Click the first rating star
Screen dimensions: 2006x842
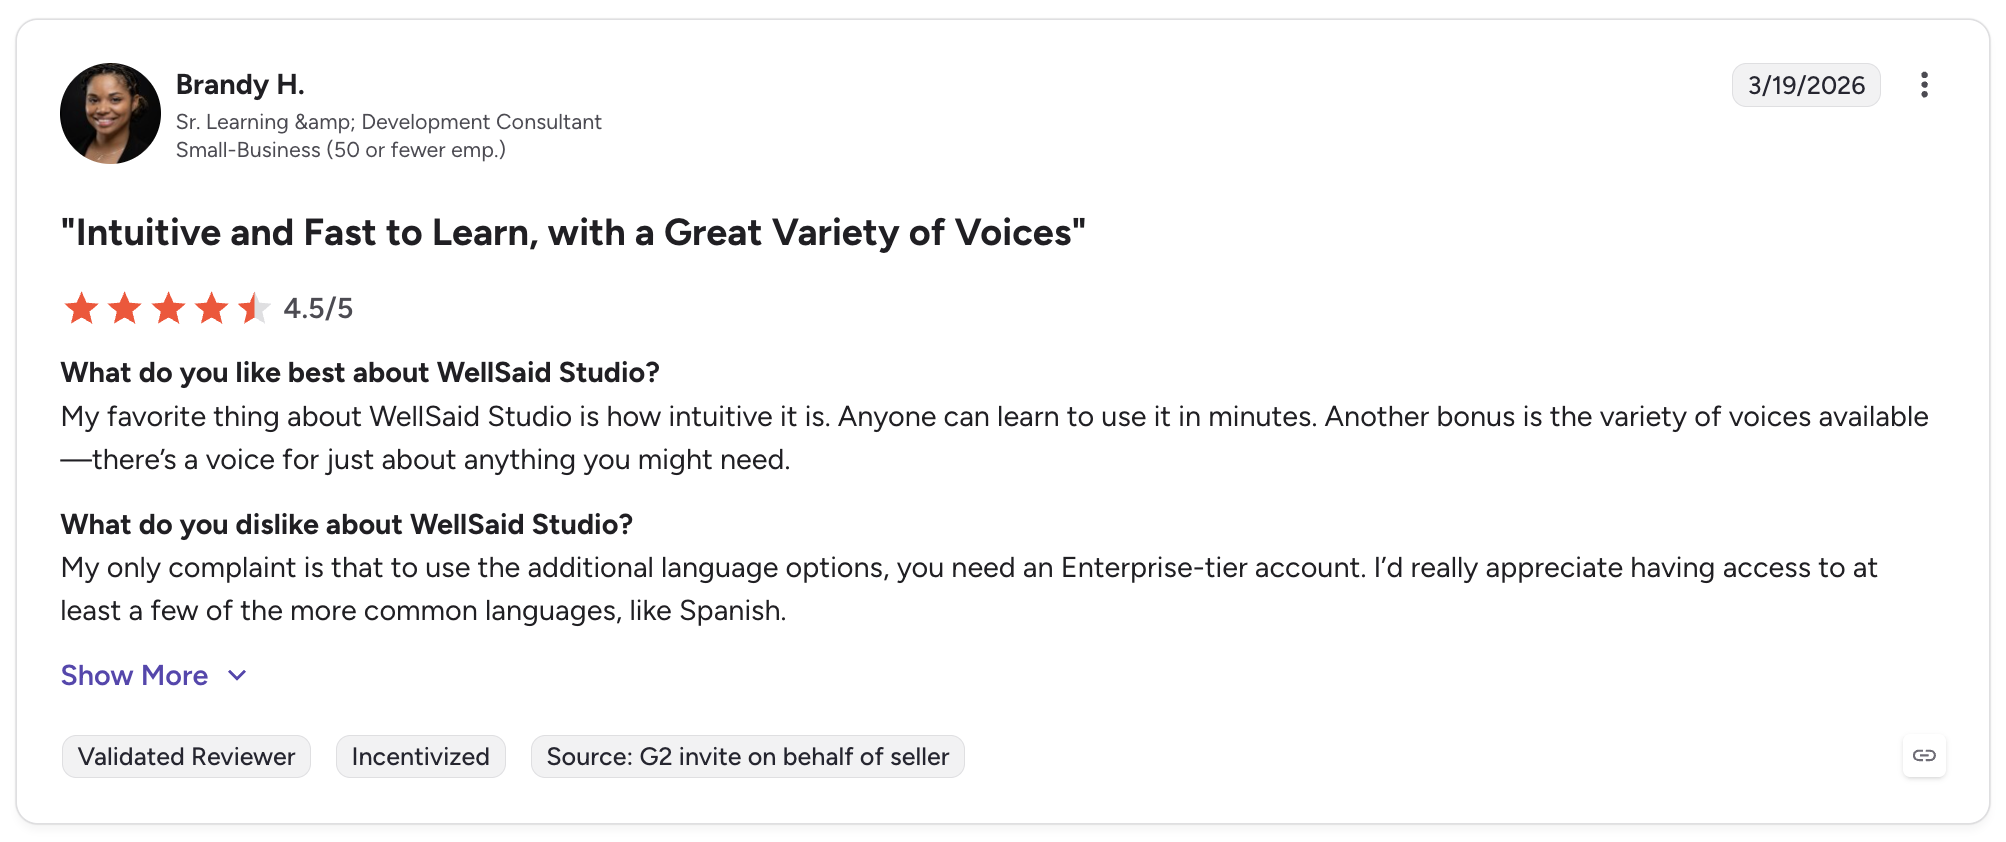(x=81, y=308)
